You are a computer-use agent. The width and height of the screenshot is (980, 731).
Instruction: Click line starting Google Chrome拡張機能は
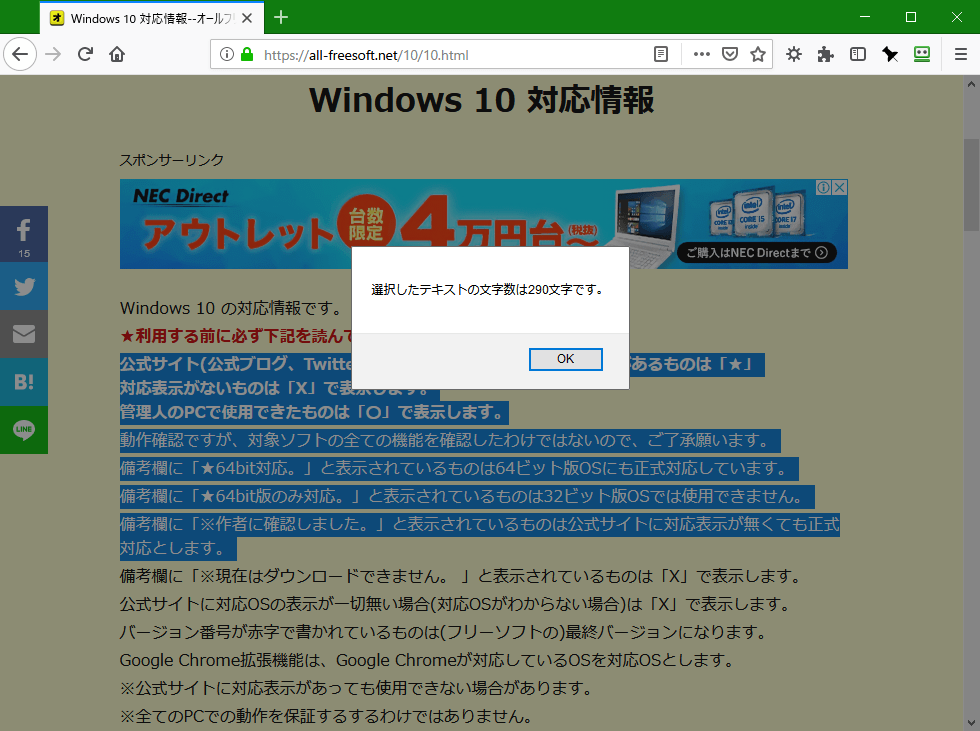(x=428, y=660)
